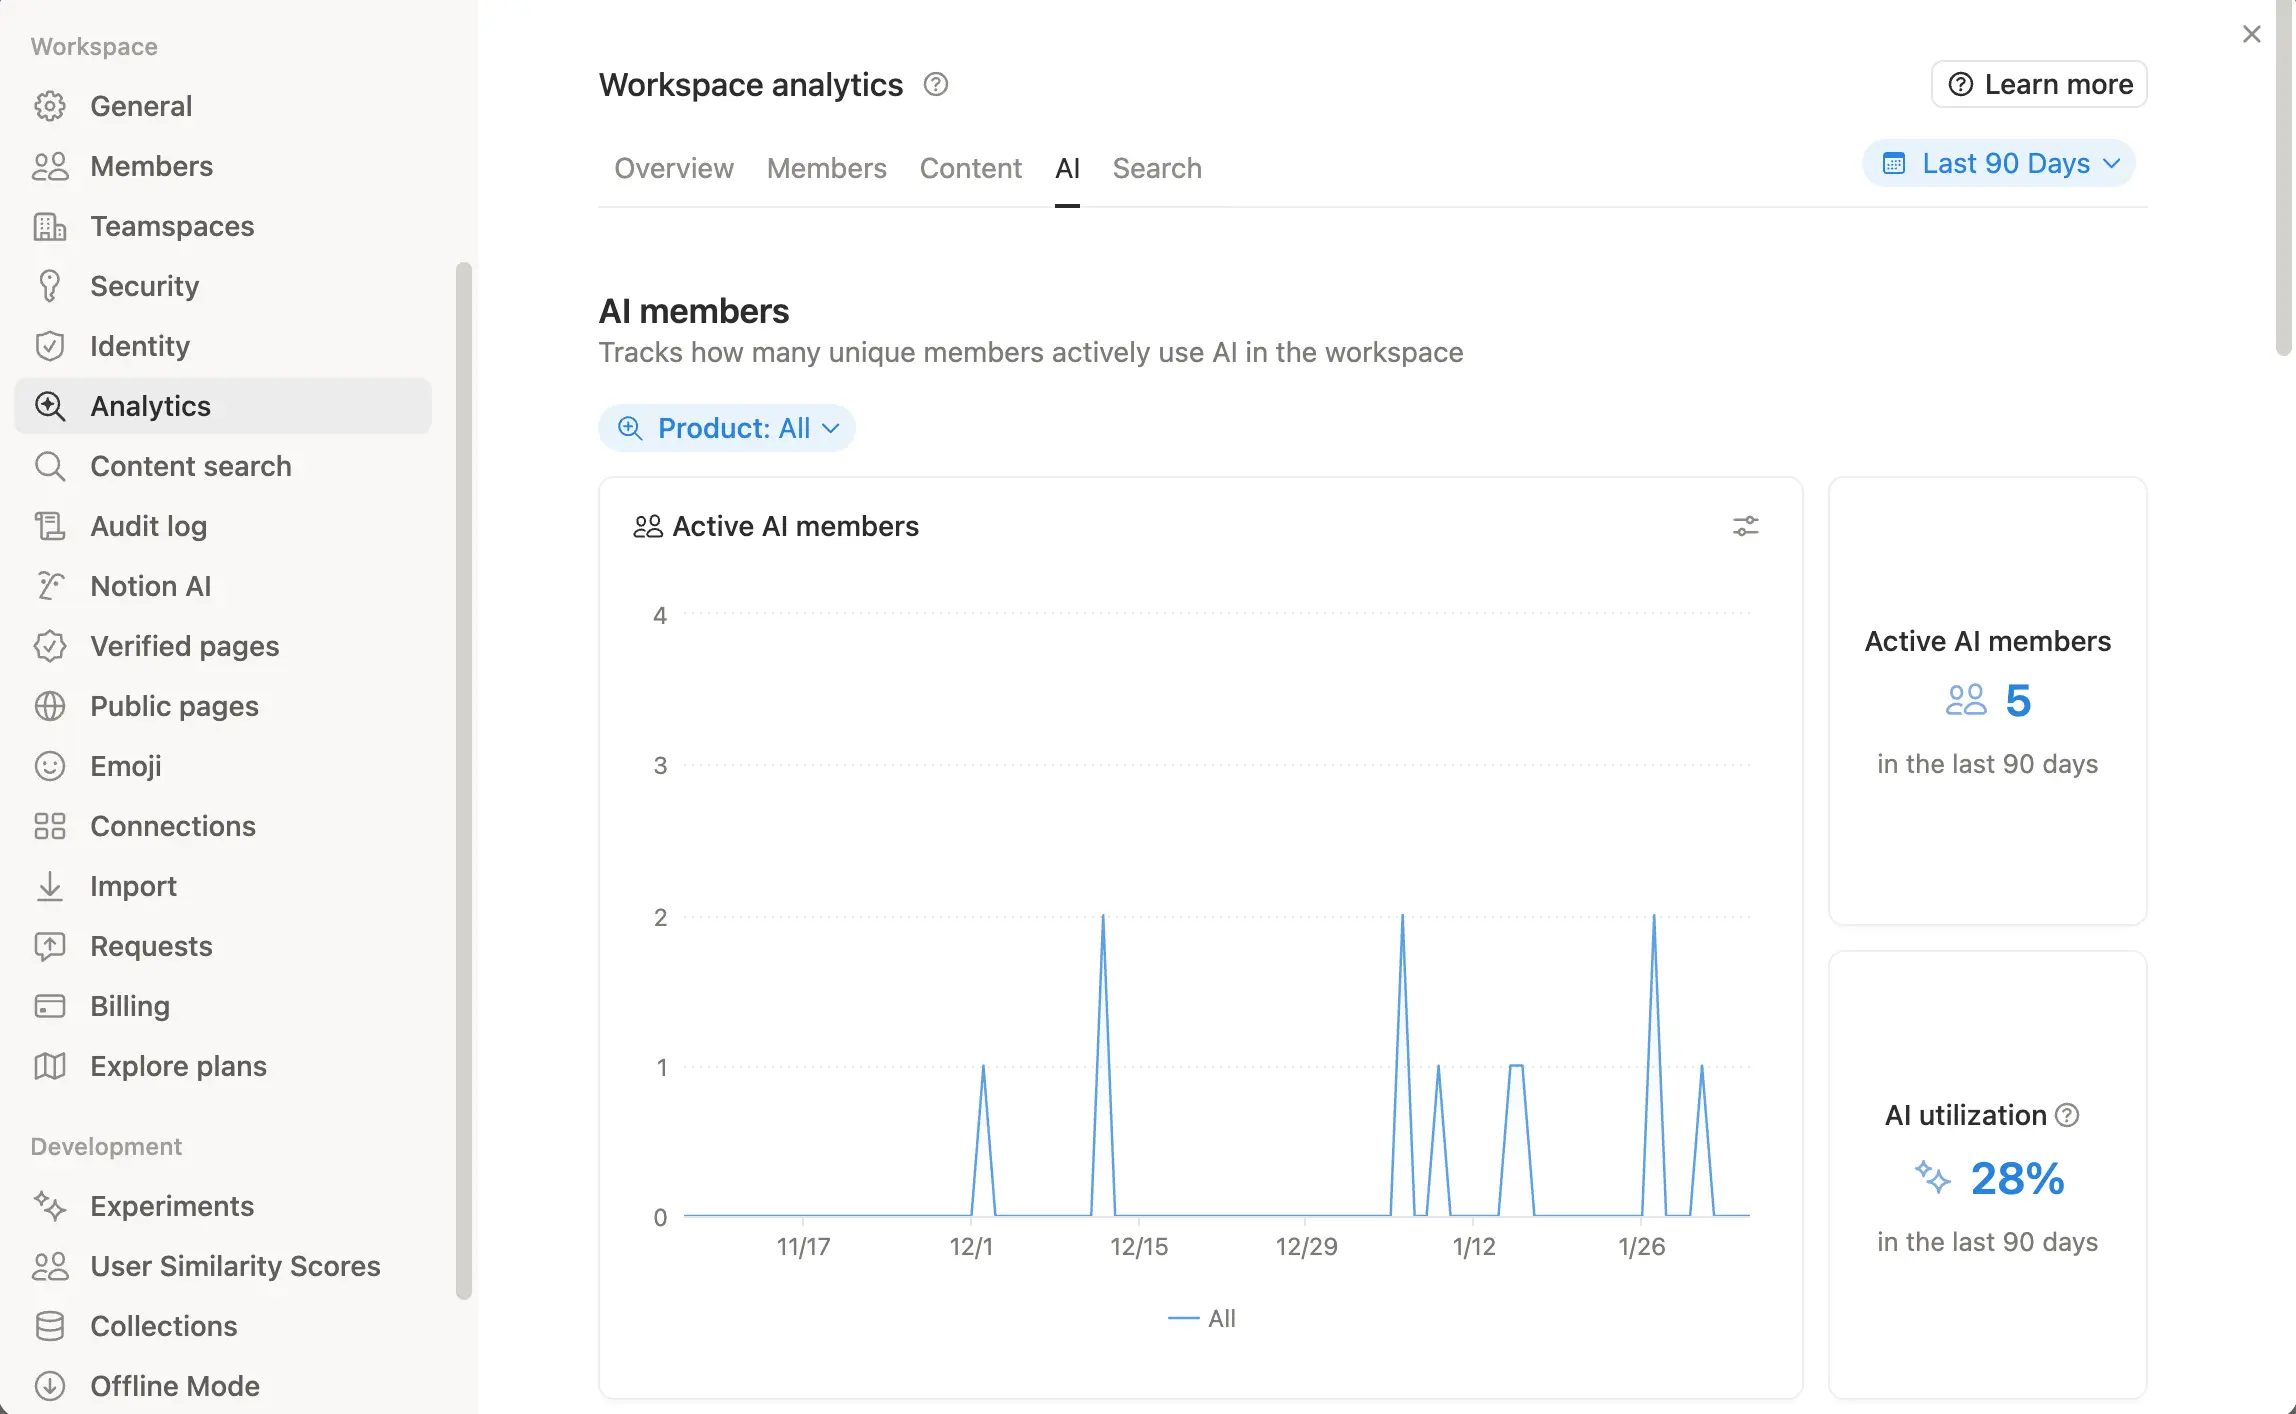This screenshot has width=2296, height=1414.
Task: Click the help icon beside AI utilization
Action: [x=2067, y=1115]
